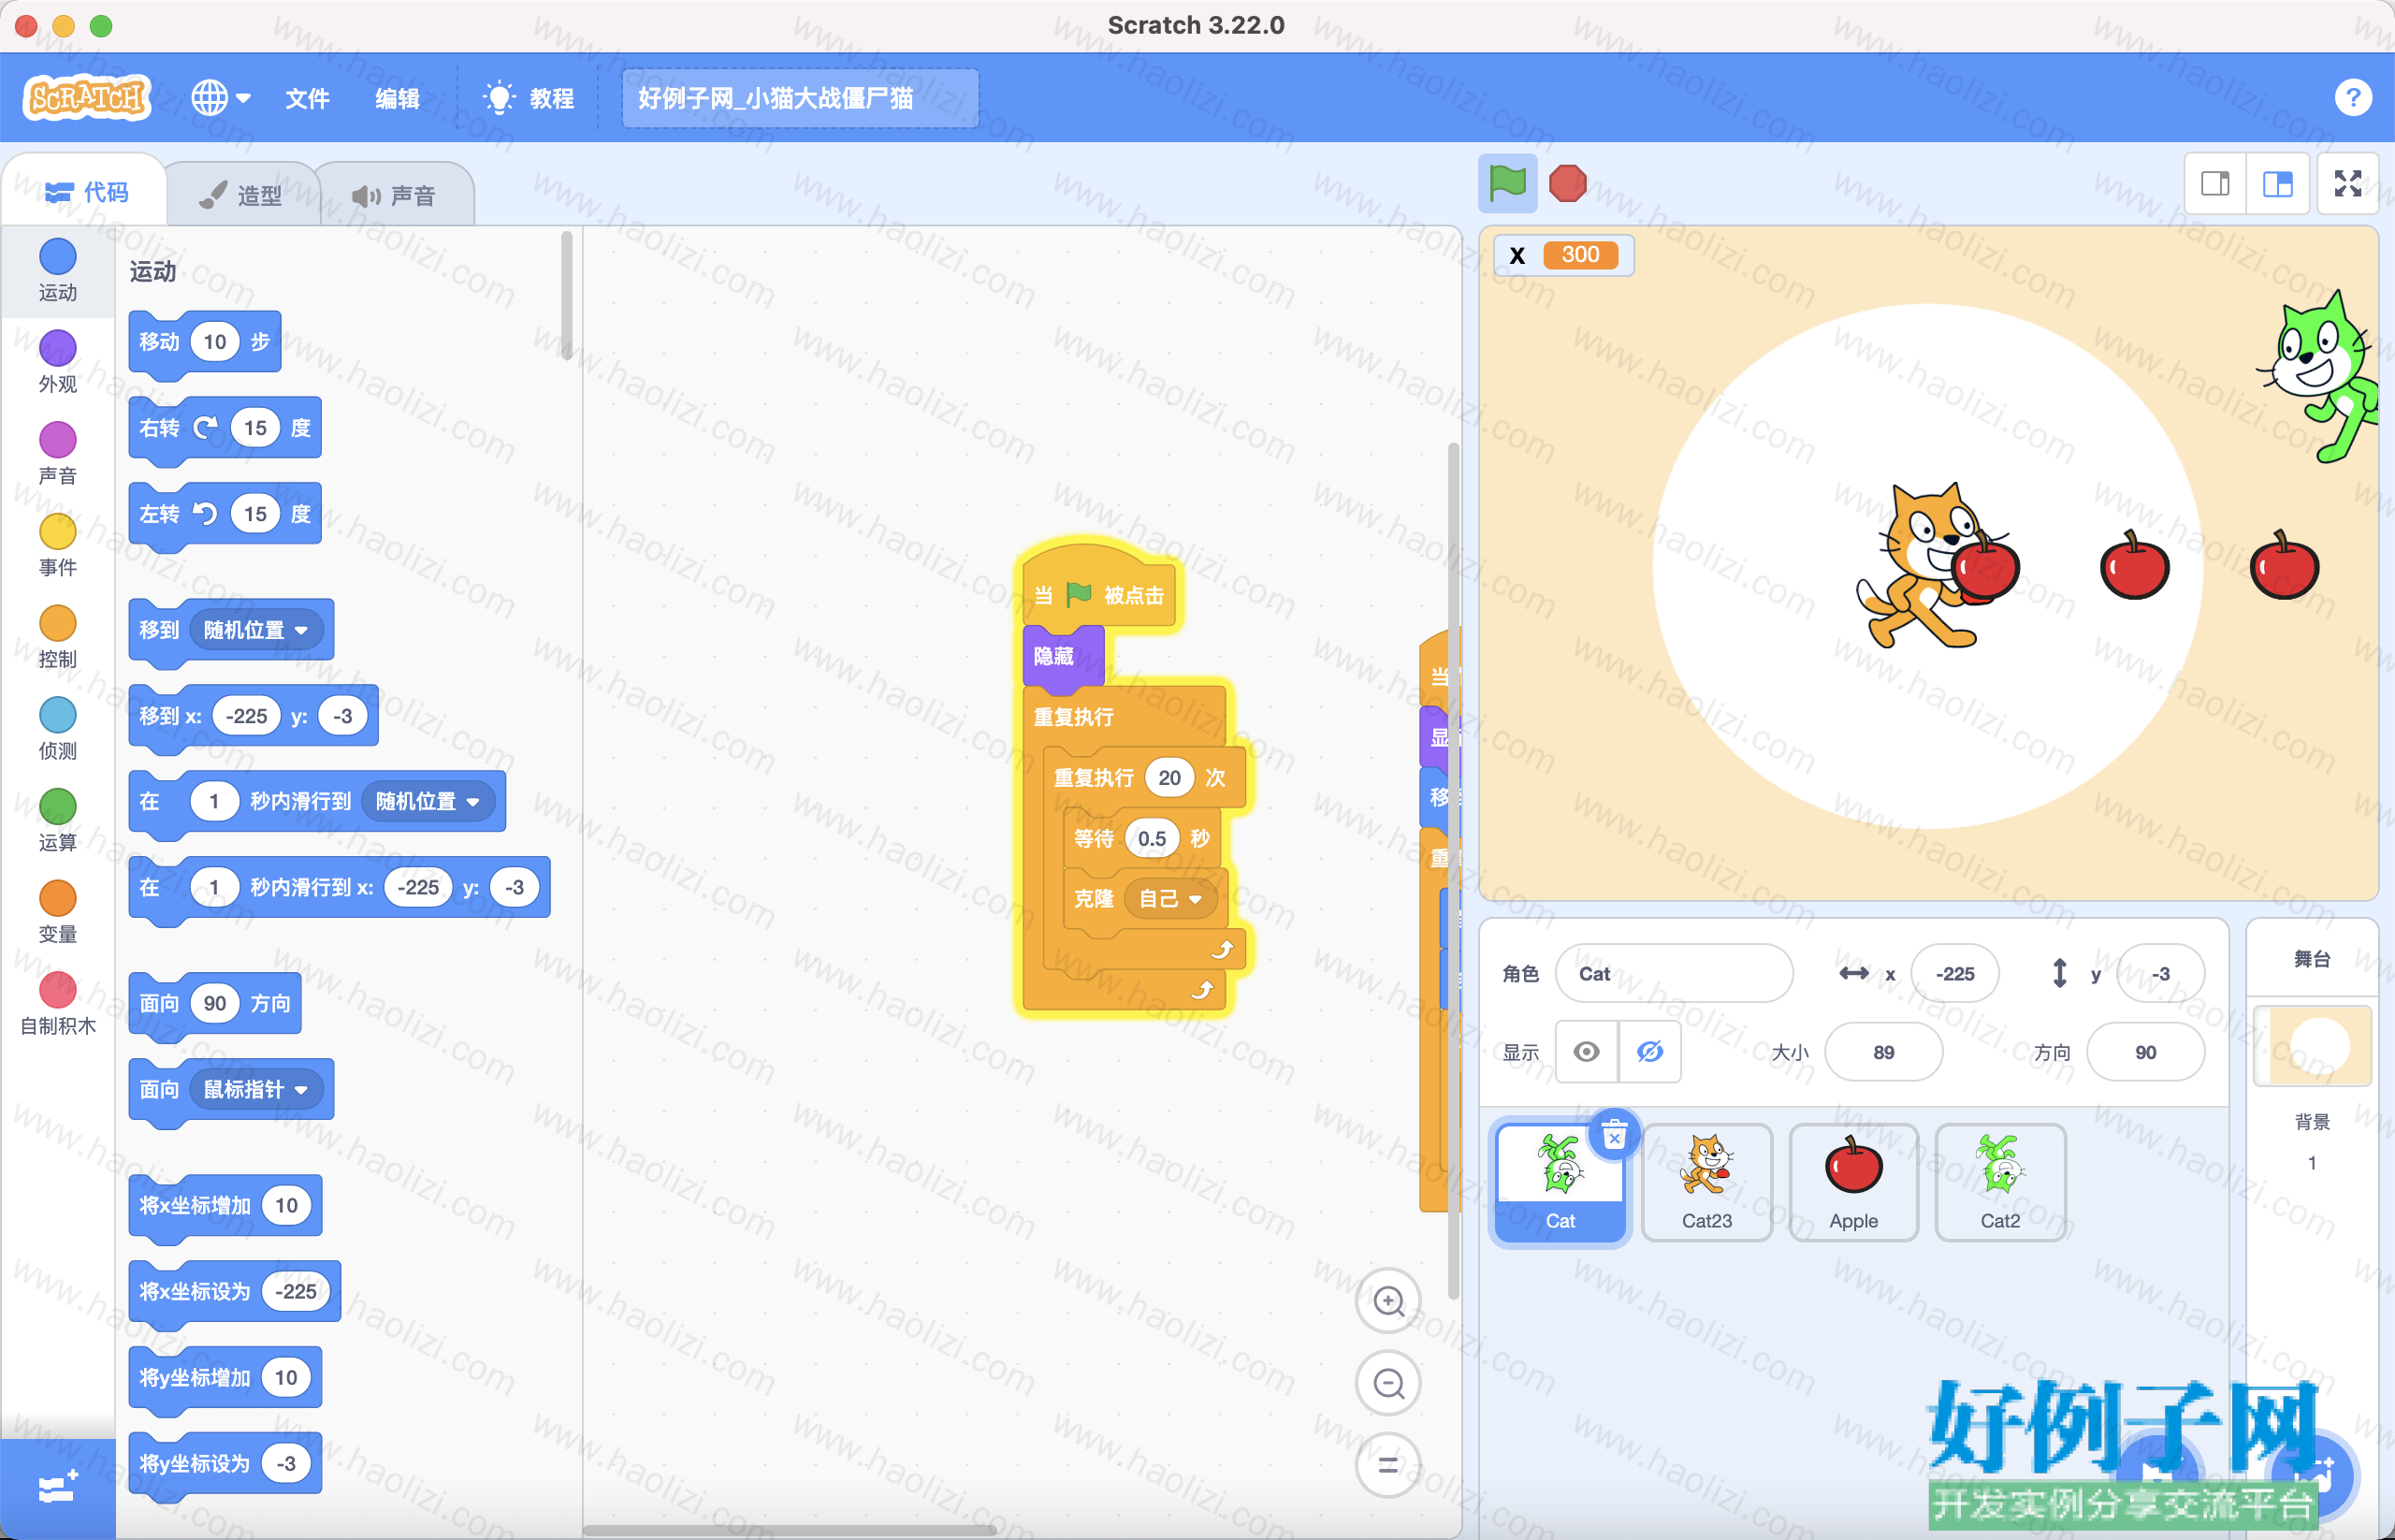Select the stage backdrop thumbnail

(2312, 1045)
